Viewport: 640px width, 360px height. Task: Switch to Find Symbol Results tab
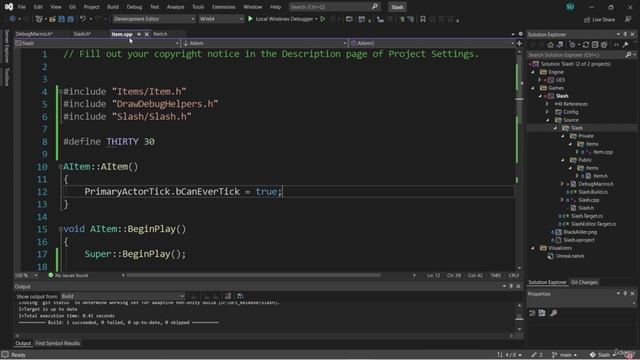[x=58, y=343]
